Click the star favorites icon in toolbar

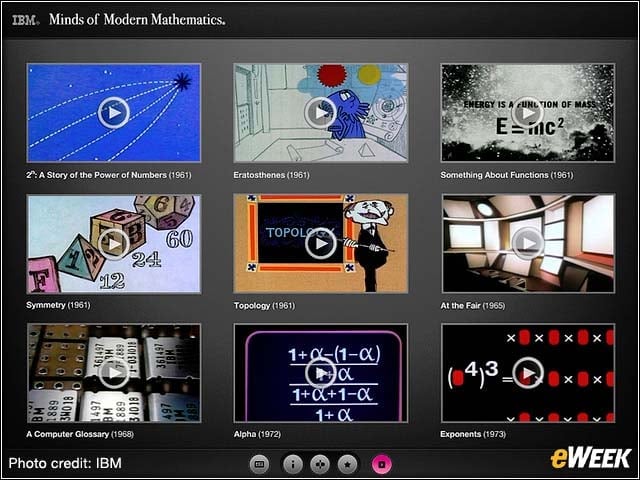point(347,464)
